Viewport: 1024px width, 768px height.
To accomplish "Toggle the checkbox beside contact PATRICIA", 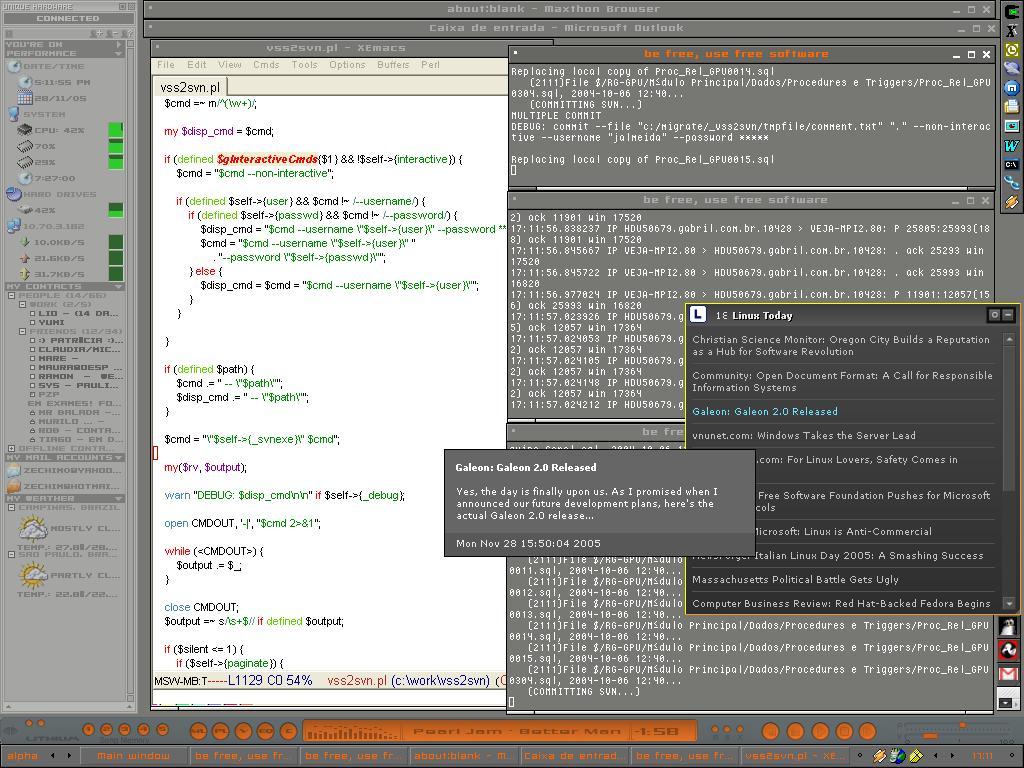I will [33, 340].
